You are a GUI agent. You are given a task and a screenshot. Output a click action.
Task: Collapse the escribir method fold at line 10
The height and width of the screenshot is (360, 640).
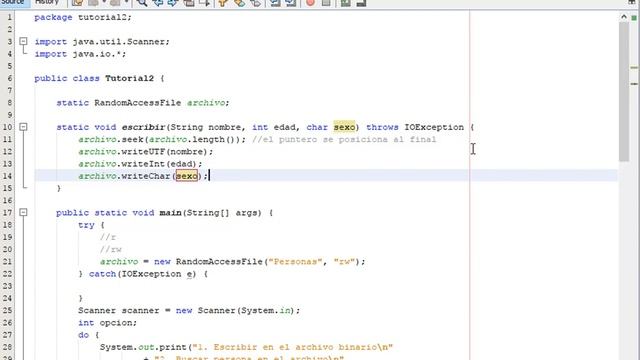23,127
